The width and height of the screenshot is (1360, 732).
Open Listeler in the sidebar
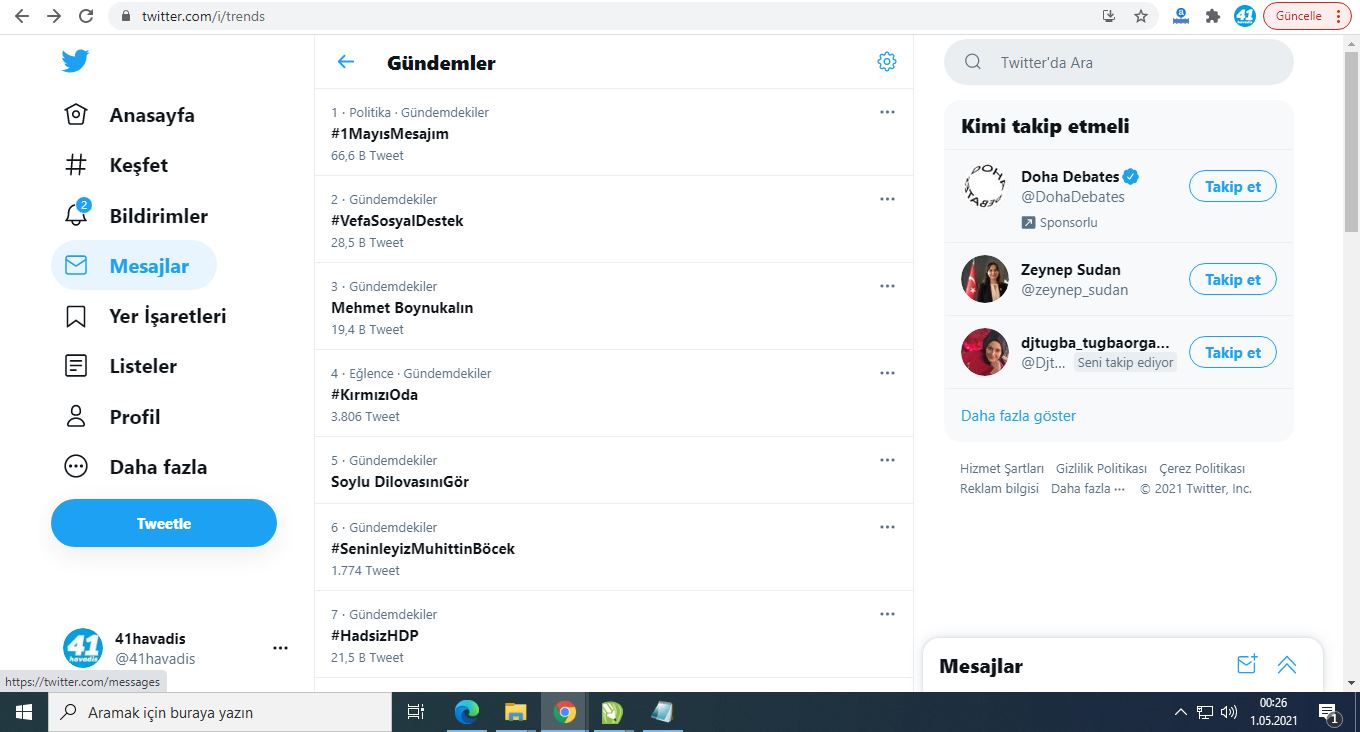point(120,366)
